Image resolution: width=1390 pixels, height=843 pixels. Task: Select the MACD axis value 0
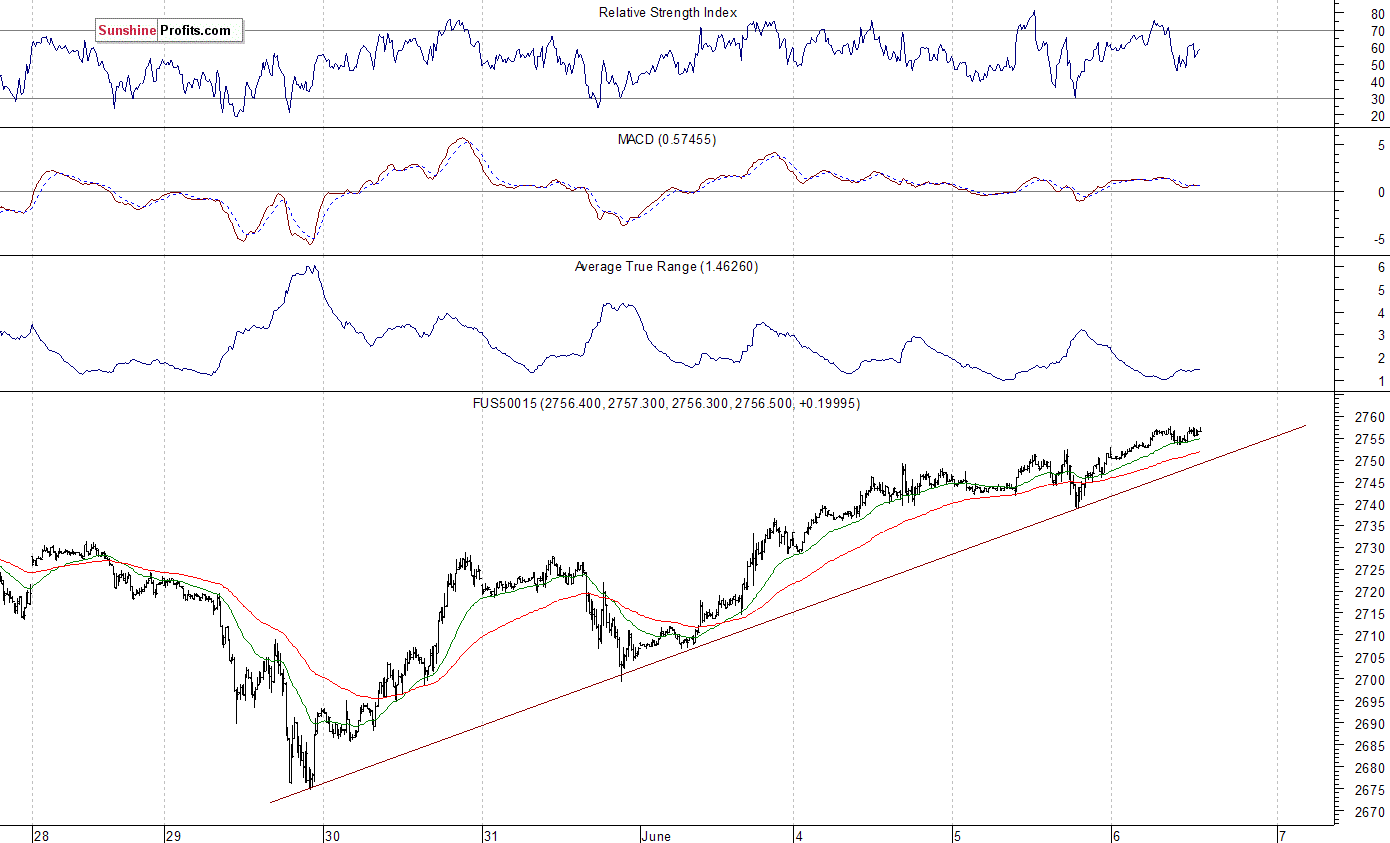[x=1381, y=192]
